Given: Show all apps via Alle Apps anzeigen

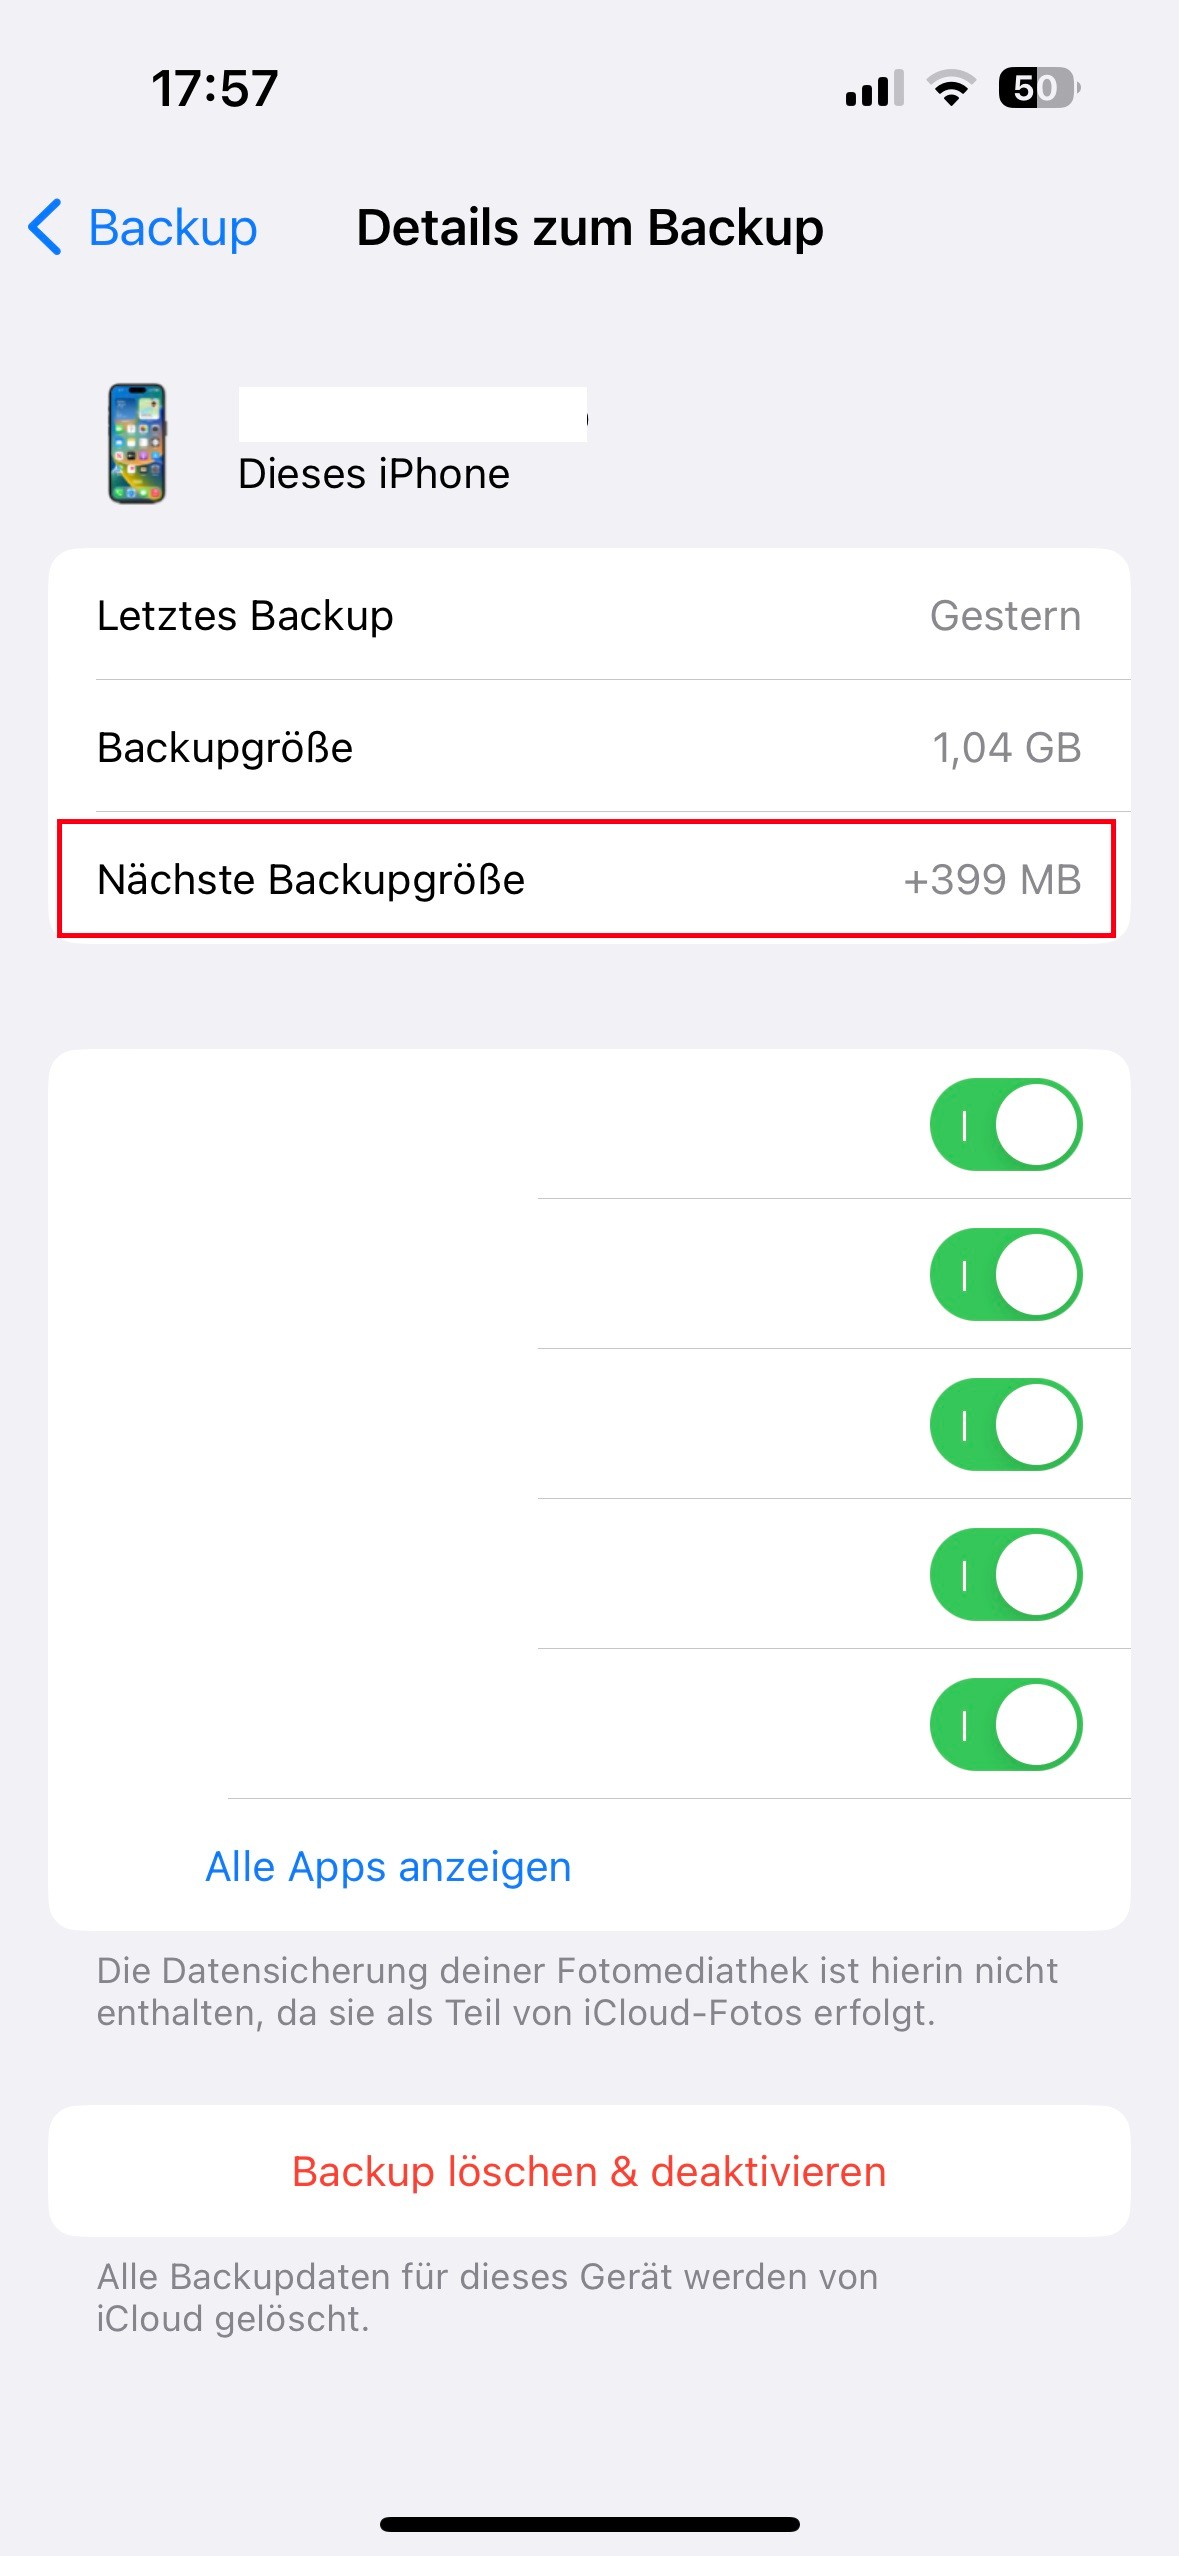Looking at the screenshot, I should coord(388,1866).
